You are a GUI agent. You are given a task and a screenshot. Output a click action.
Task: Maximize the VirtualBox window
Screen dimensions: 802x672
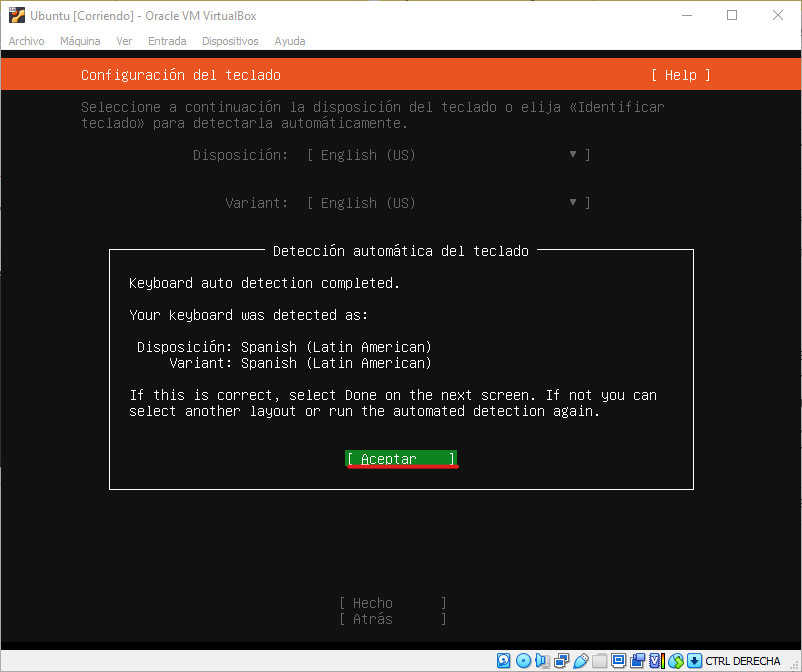(732, 15)
